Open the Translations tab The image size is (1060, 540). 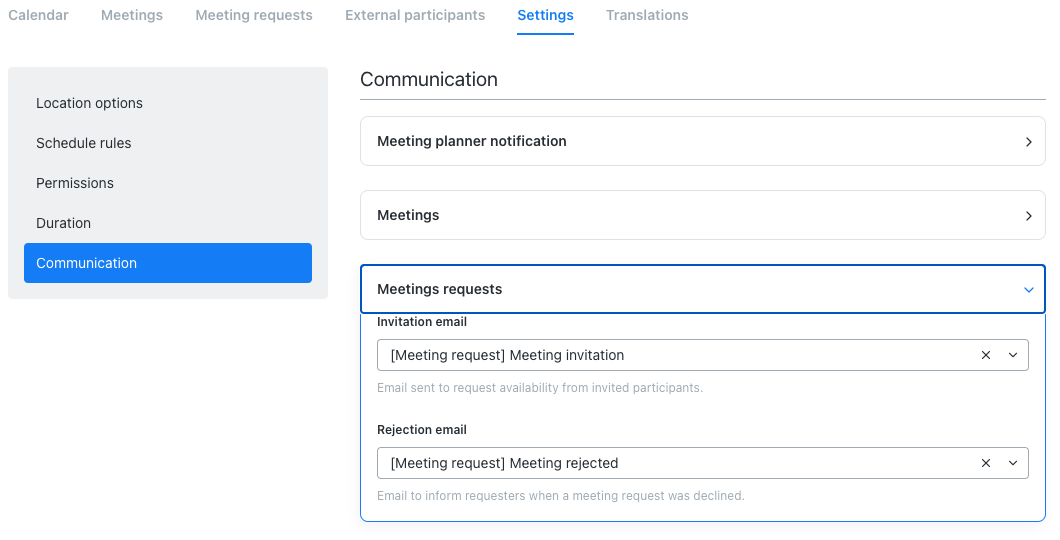pyautogui.click(x=647, y=16)
